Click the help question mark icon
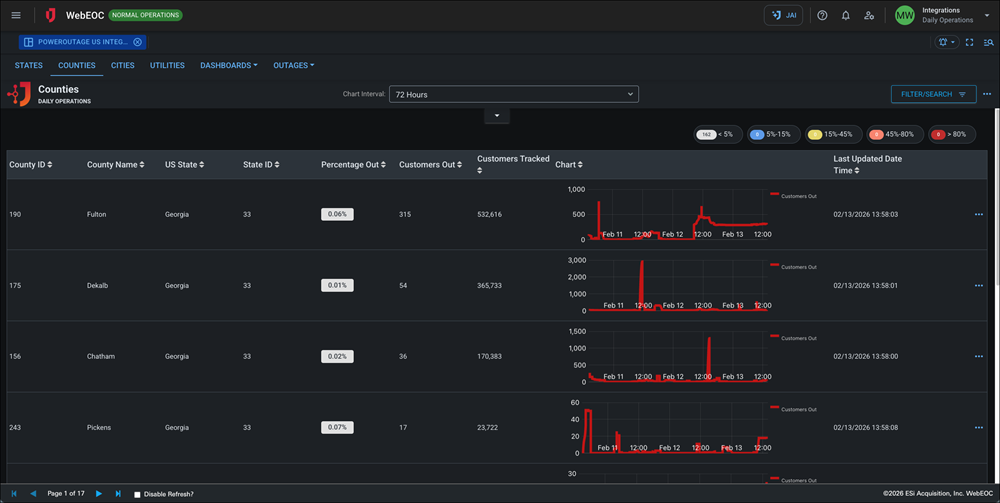Image resolution: width=1000 pixels, height=503 pixels. (822, 15)
